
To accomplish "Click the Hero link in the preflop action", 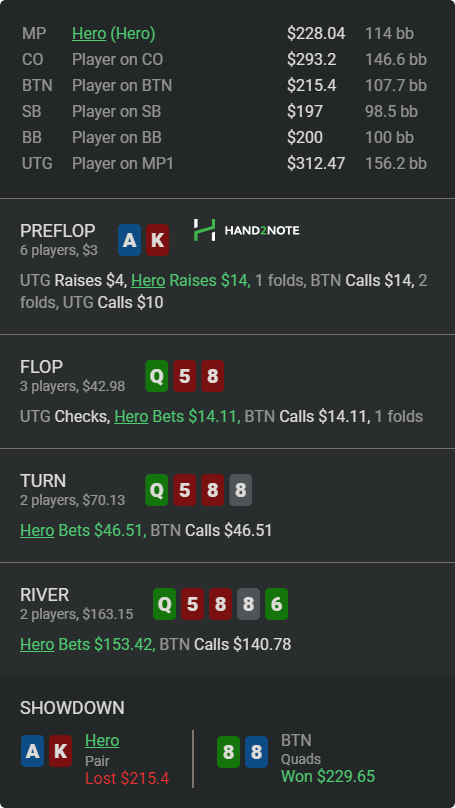I will (x=148, y=281).
